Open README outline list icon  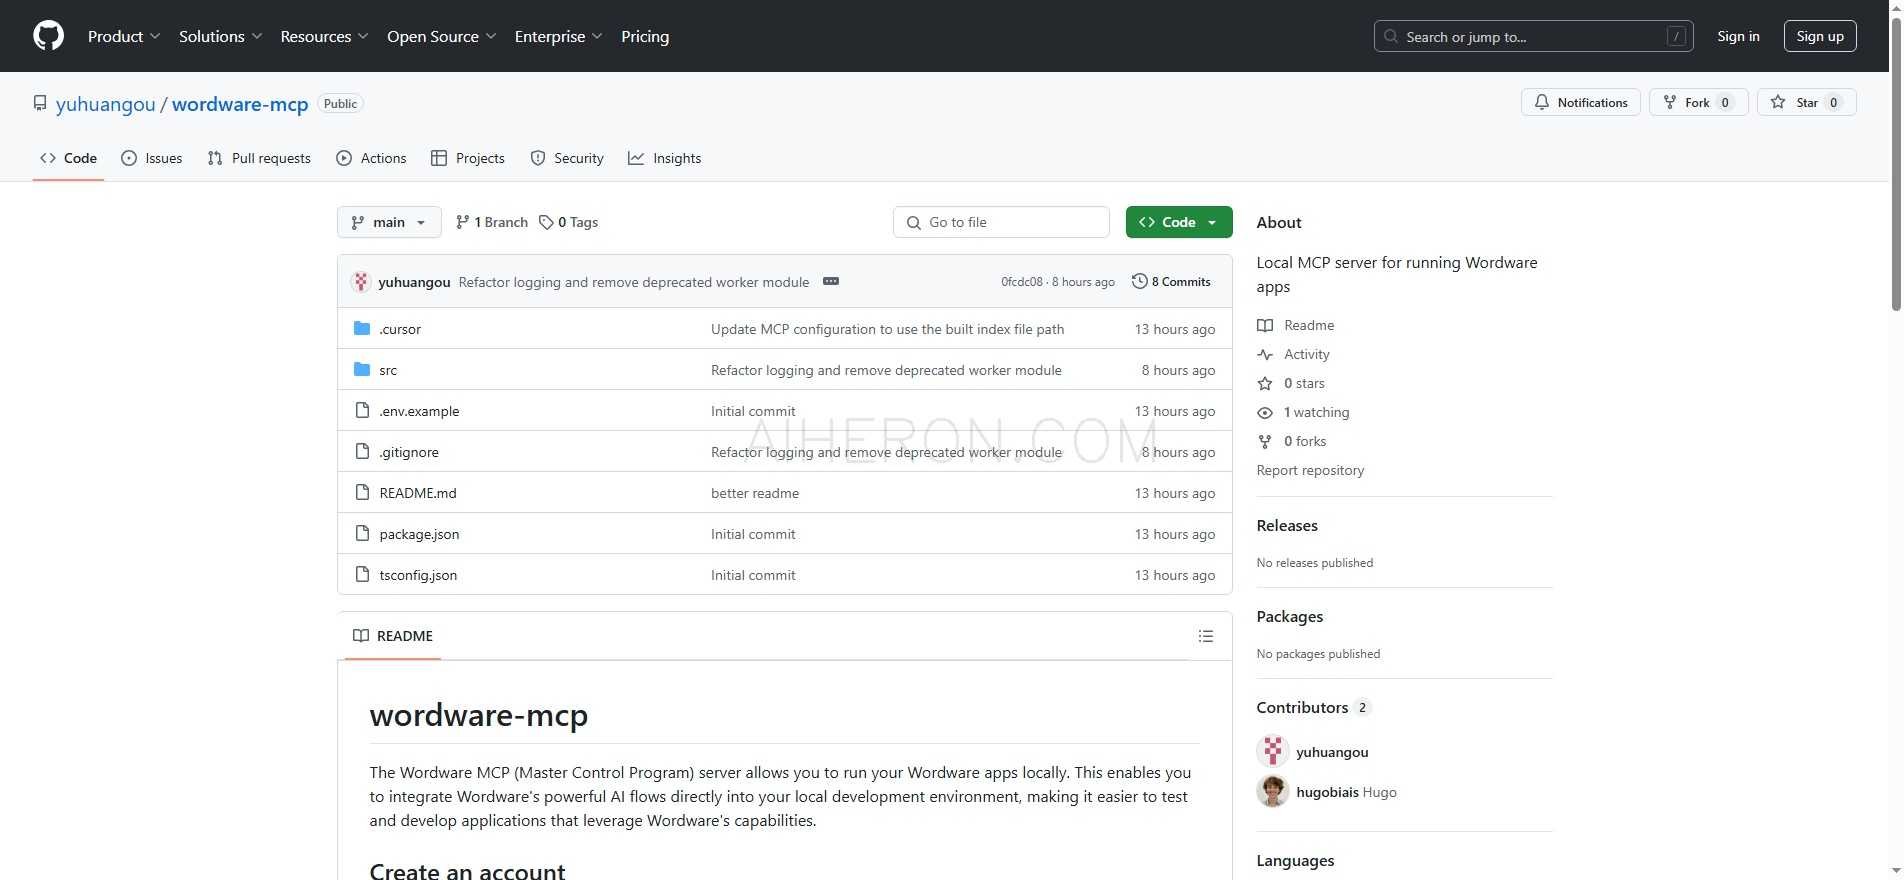[1206, 636]
